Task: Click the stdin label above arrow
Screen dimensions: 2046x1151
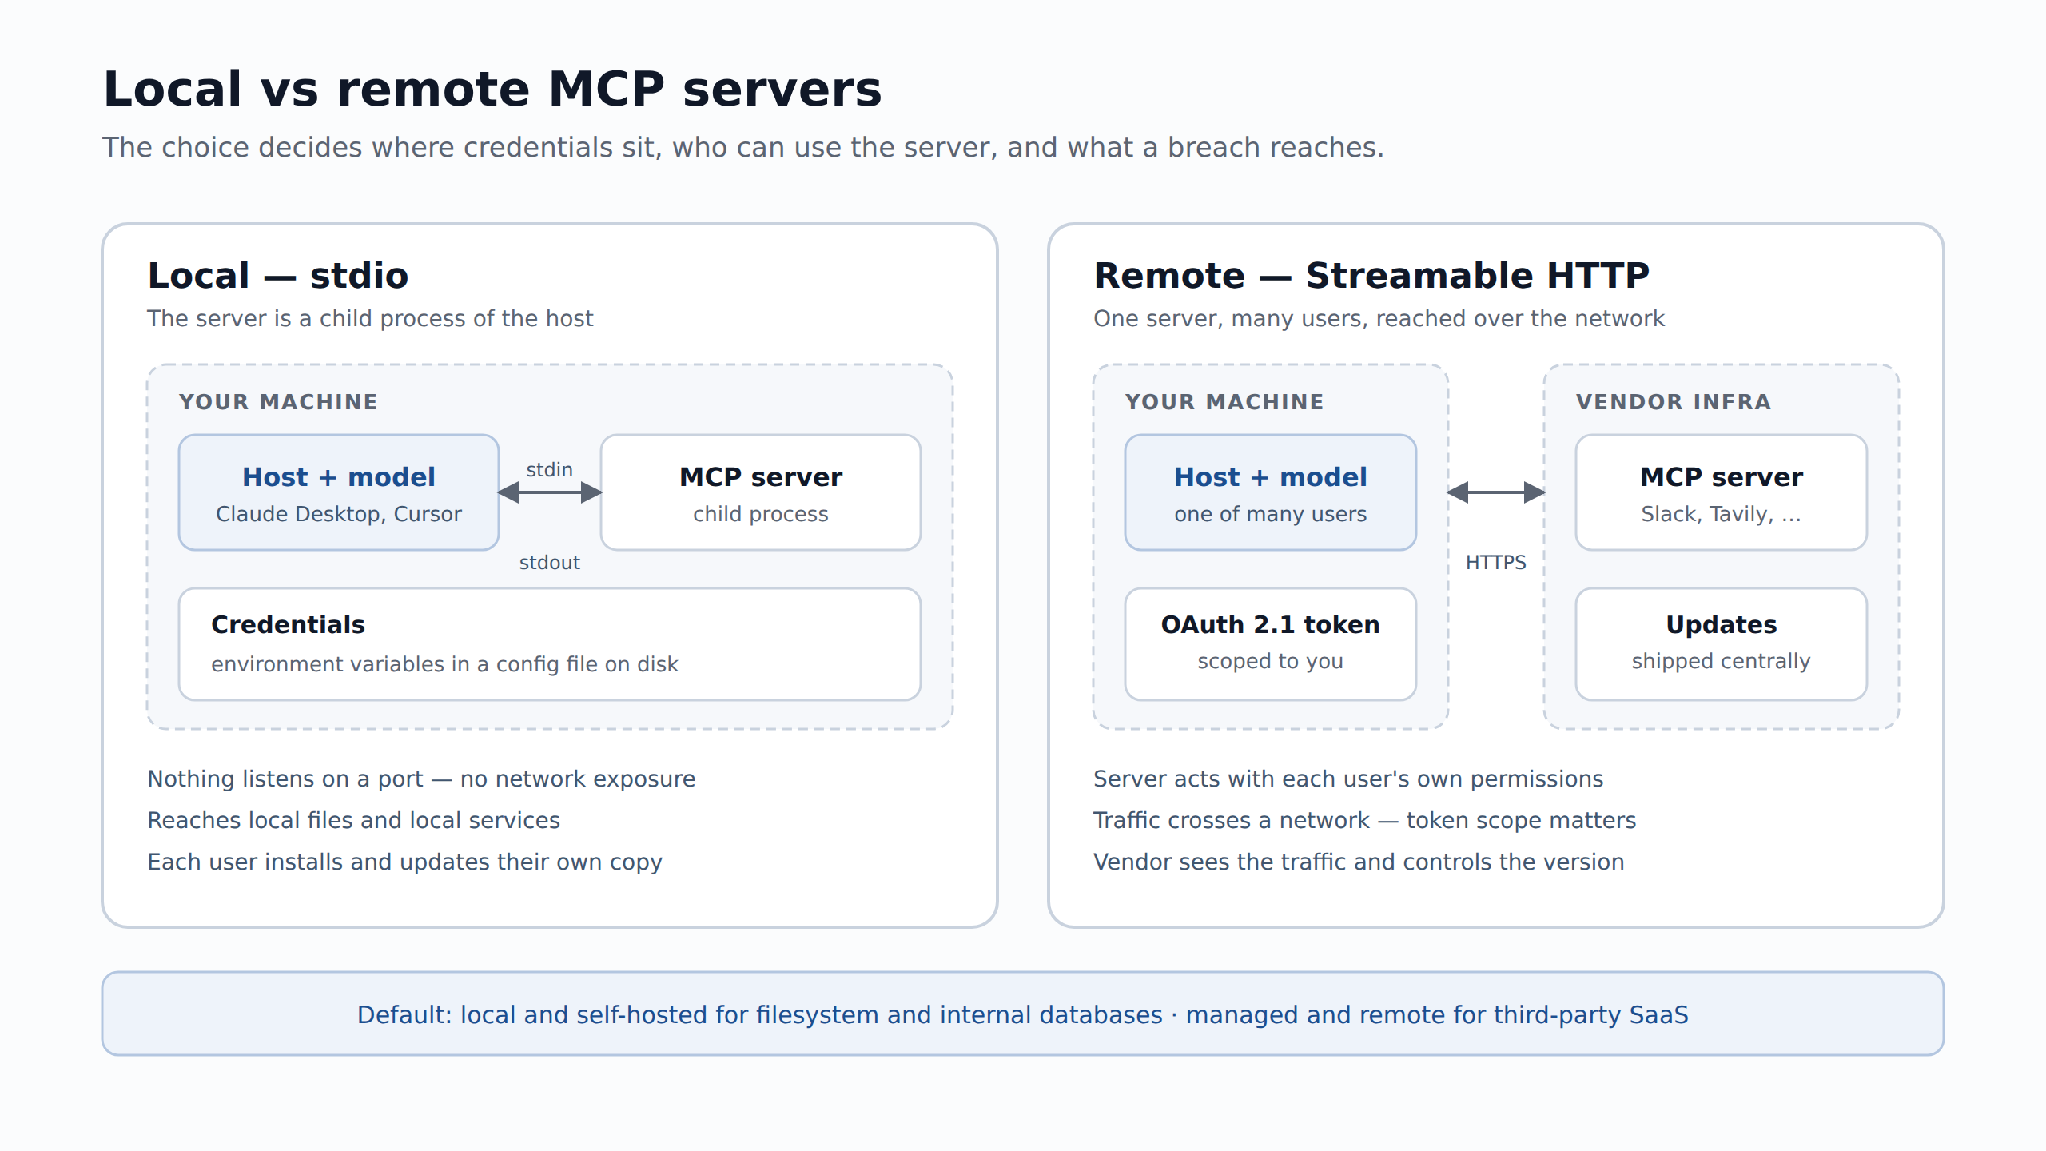Action: coord(549,469)
